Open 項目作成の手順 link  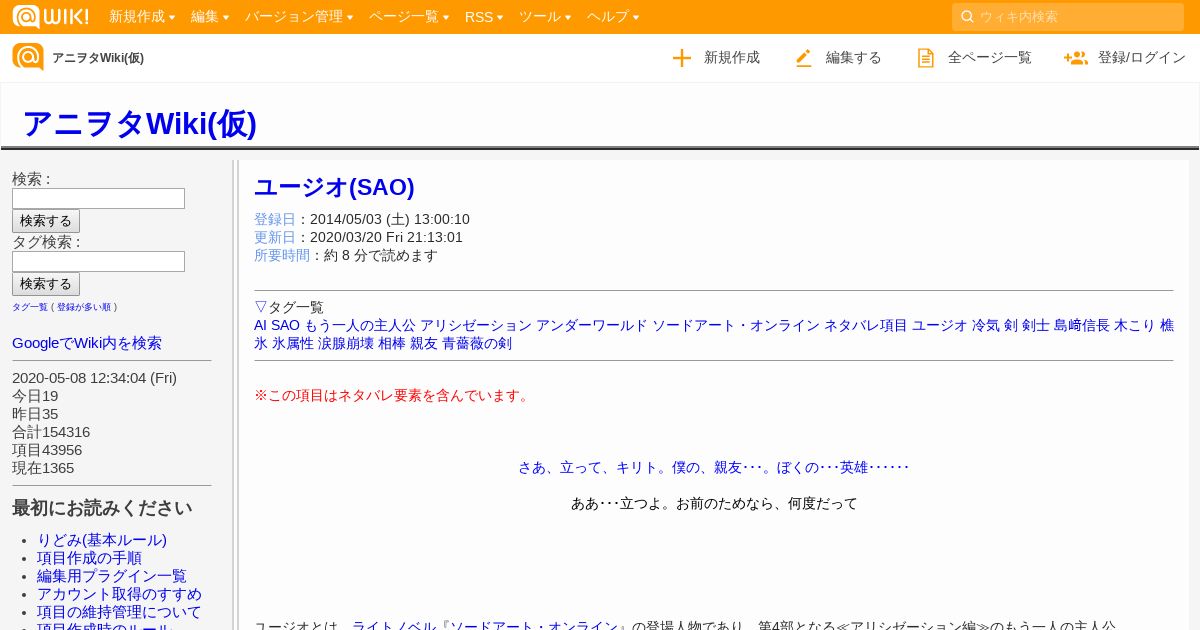point(89,558)
